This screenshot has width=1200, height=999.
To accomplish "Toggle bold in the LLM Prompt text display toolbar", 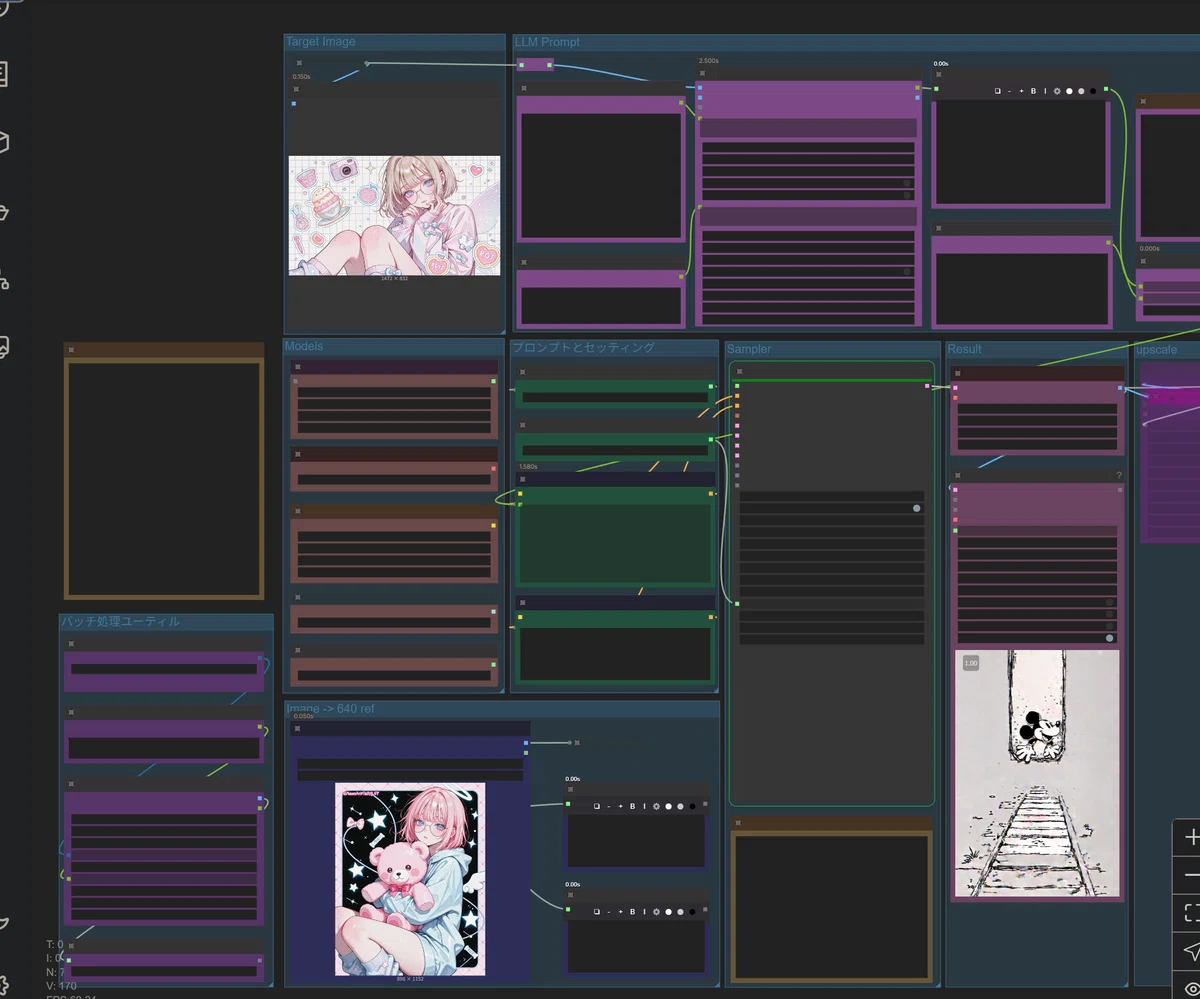I will (x=1033, y=91).
